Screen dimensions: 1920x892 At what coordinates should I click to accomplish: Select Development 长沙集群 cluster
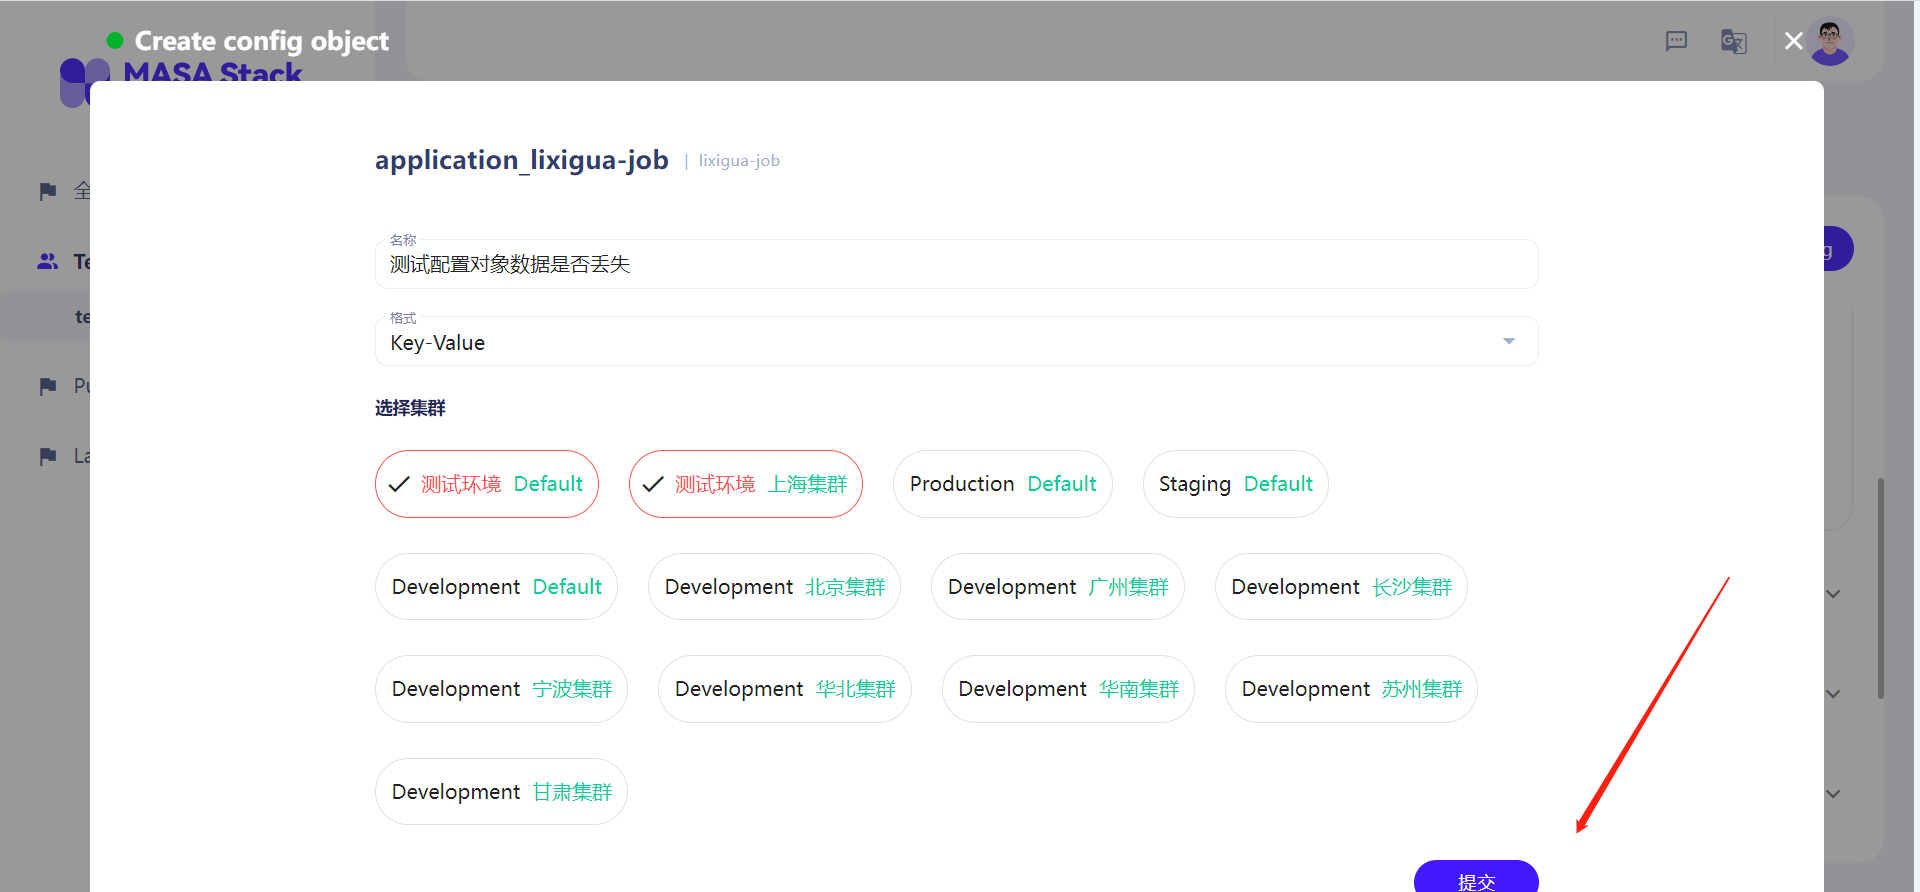(x=1341, y=587)
